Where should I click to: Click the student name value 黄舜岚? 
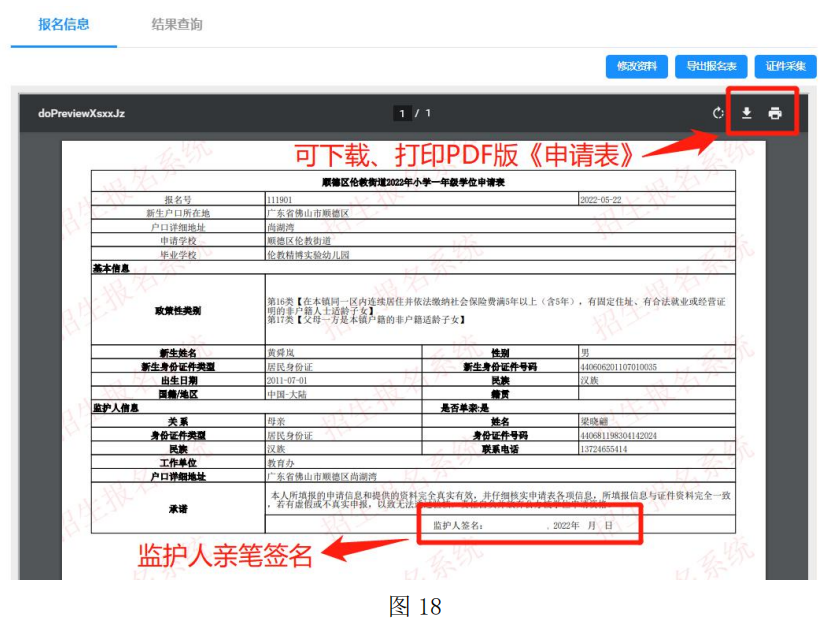284,354
